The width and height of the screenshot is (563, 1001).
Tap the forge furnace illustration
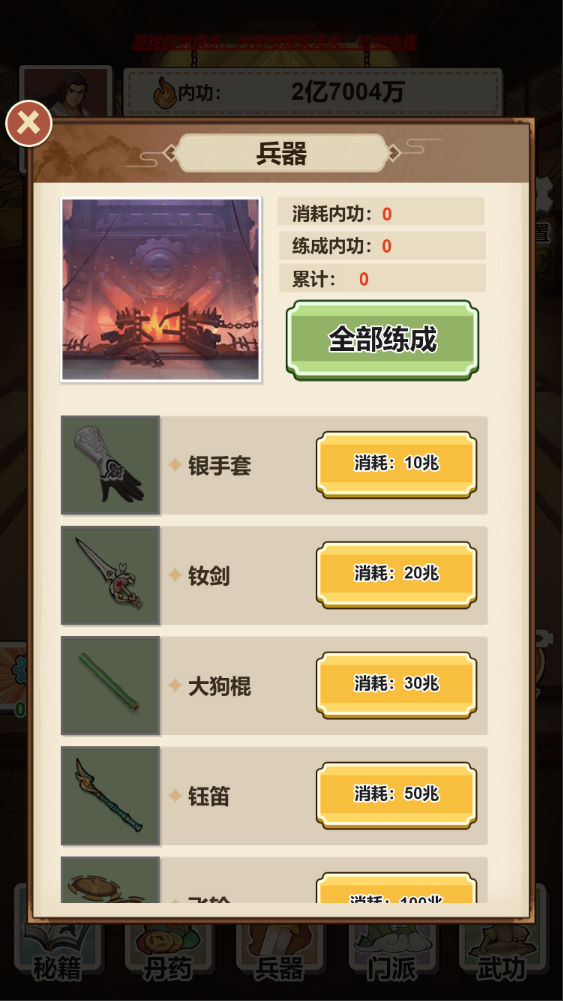point(161,290)
